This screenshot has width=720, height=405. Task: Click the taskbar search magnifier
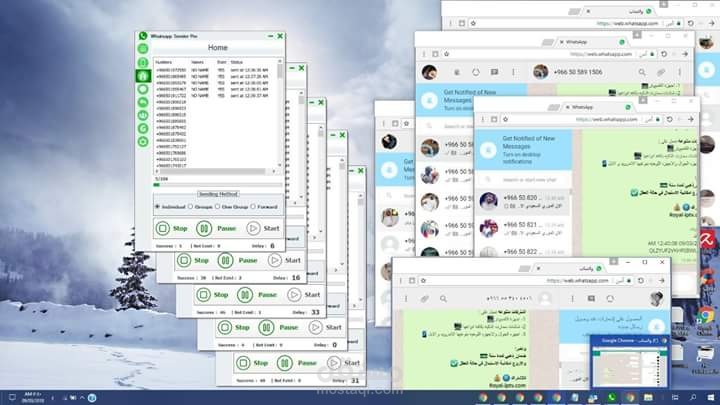coord(692,397)
